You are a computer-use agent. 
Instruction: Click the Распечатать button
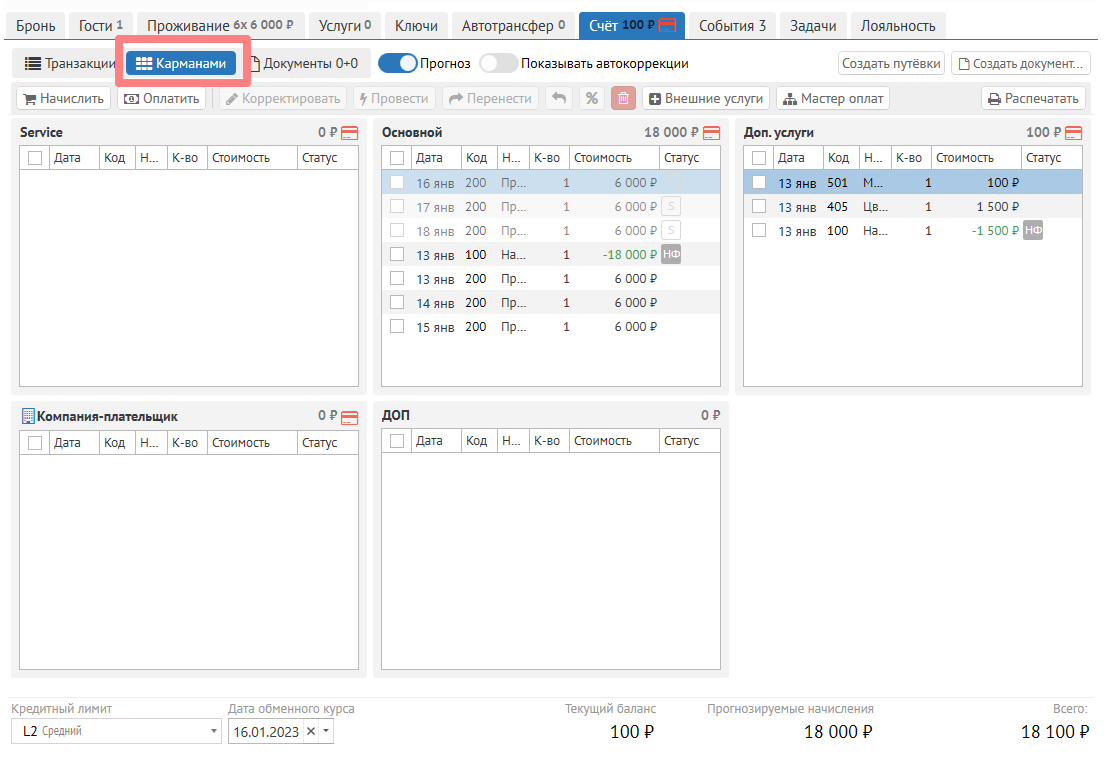click(1033, 99)
